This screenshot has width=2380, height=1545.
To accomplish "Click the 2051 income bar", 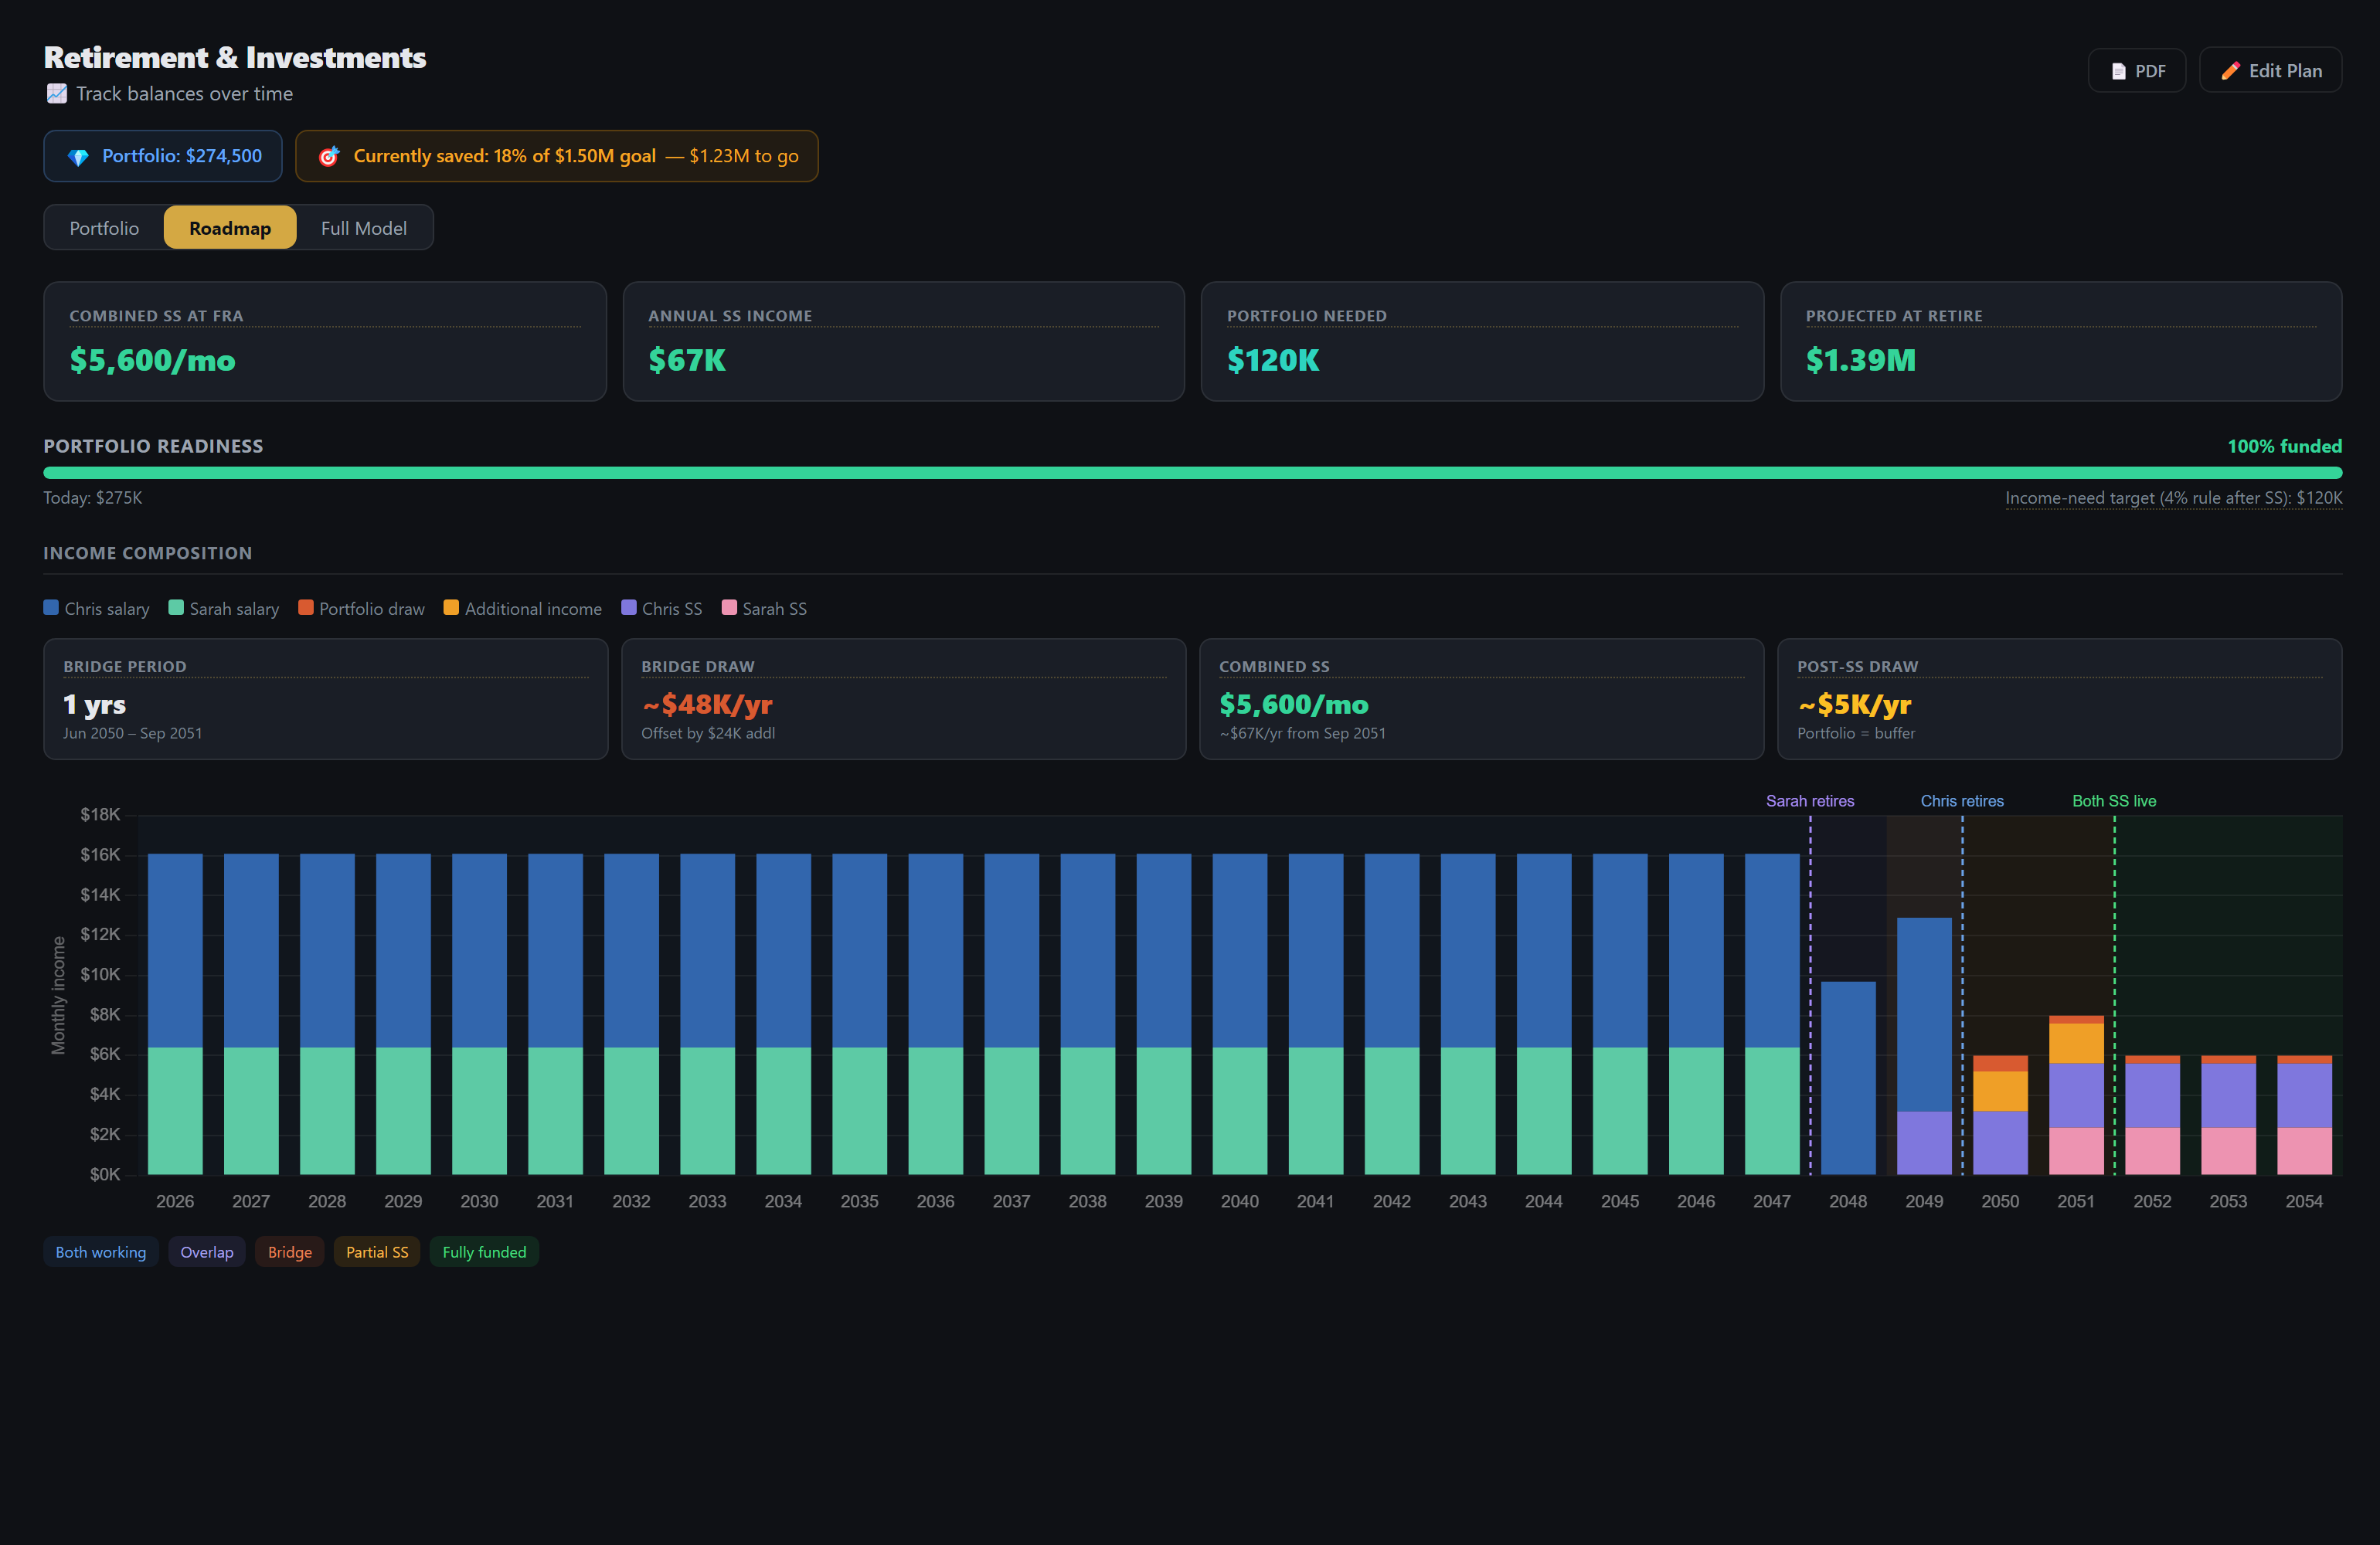I will [x=2076, y=1095].
